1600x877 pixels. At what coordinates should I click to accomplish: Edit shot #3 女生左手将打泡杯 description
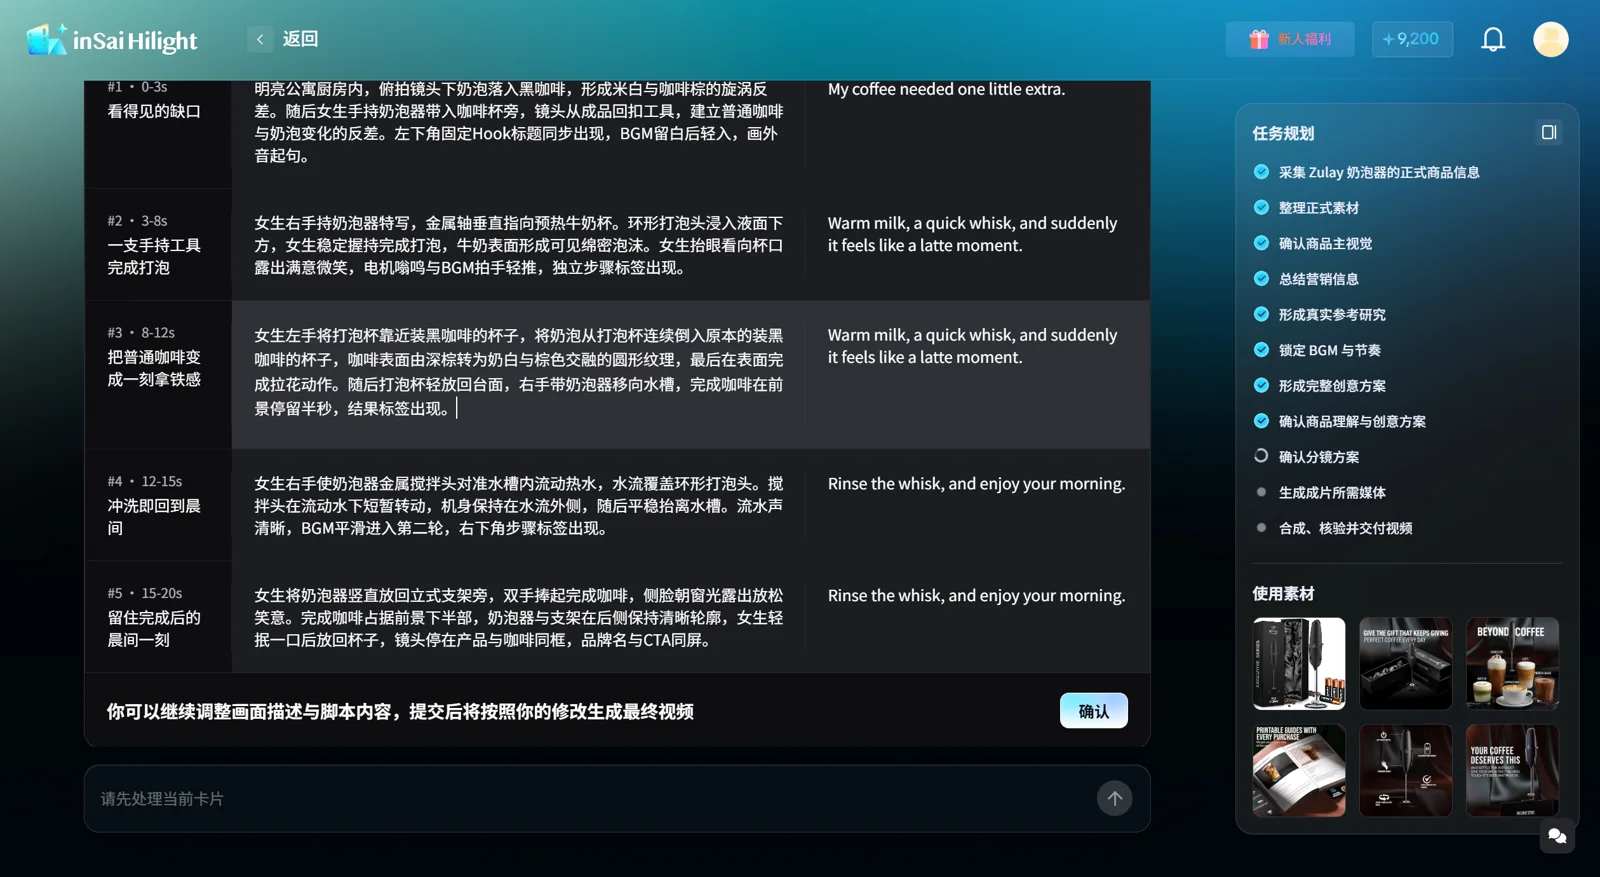(518, 372)
